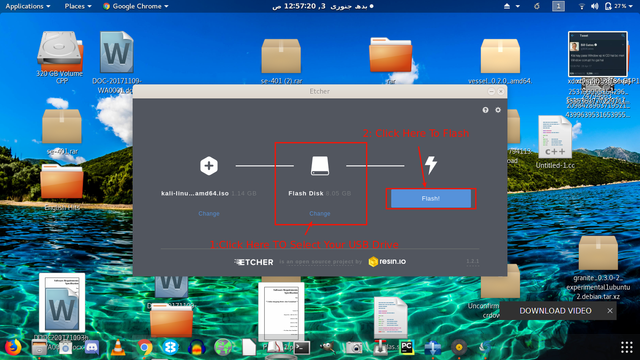This screenshot has width=640, height=360.
Task: Click the eject removable drive indicator
Action: (x=507, y=6)
